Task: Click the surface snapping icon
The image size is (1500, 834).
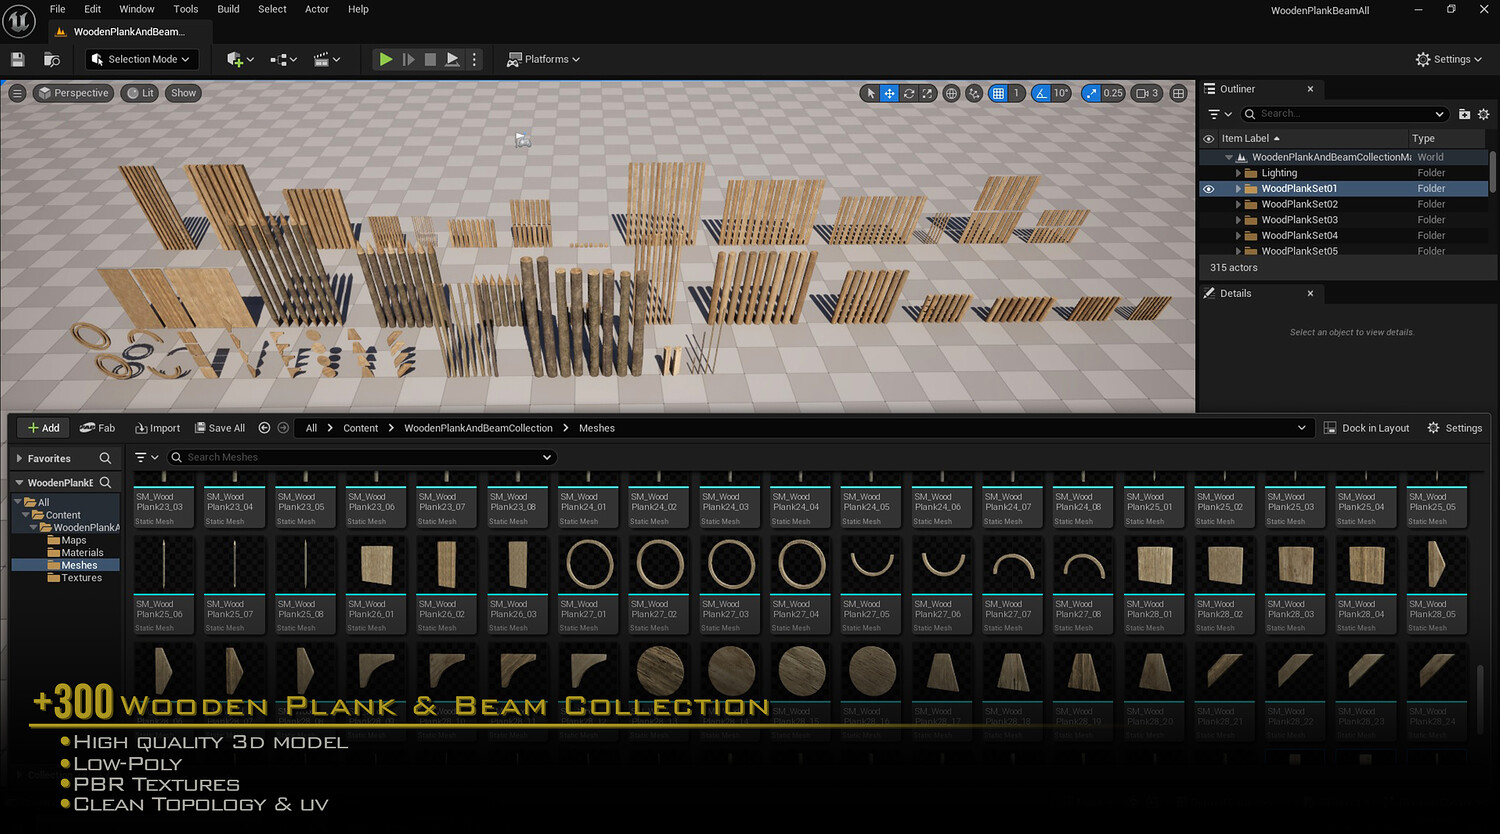Action: [974, 93]
